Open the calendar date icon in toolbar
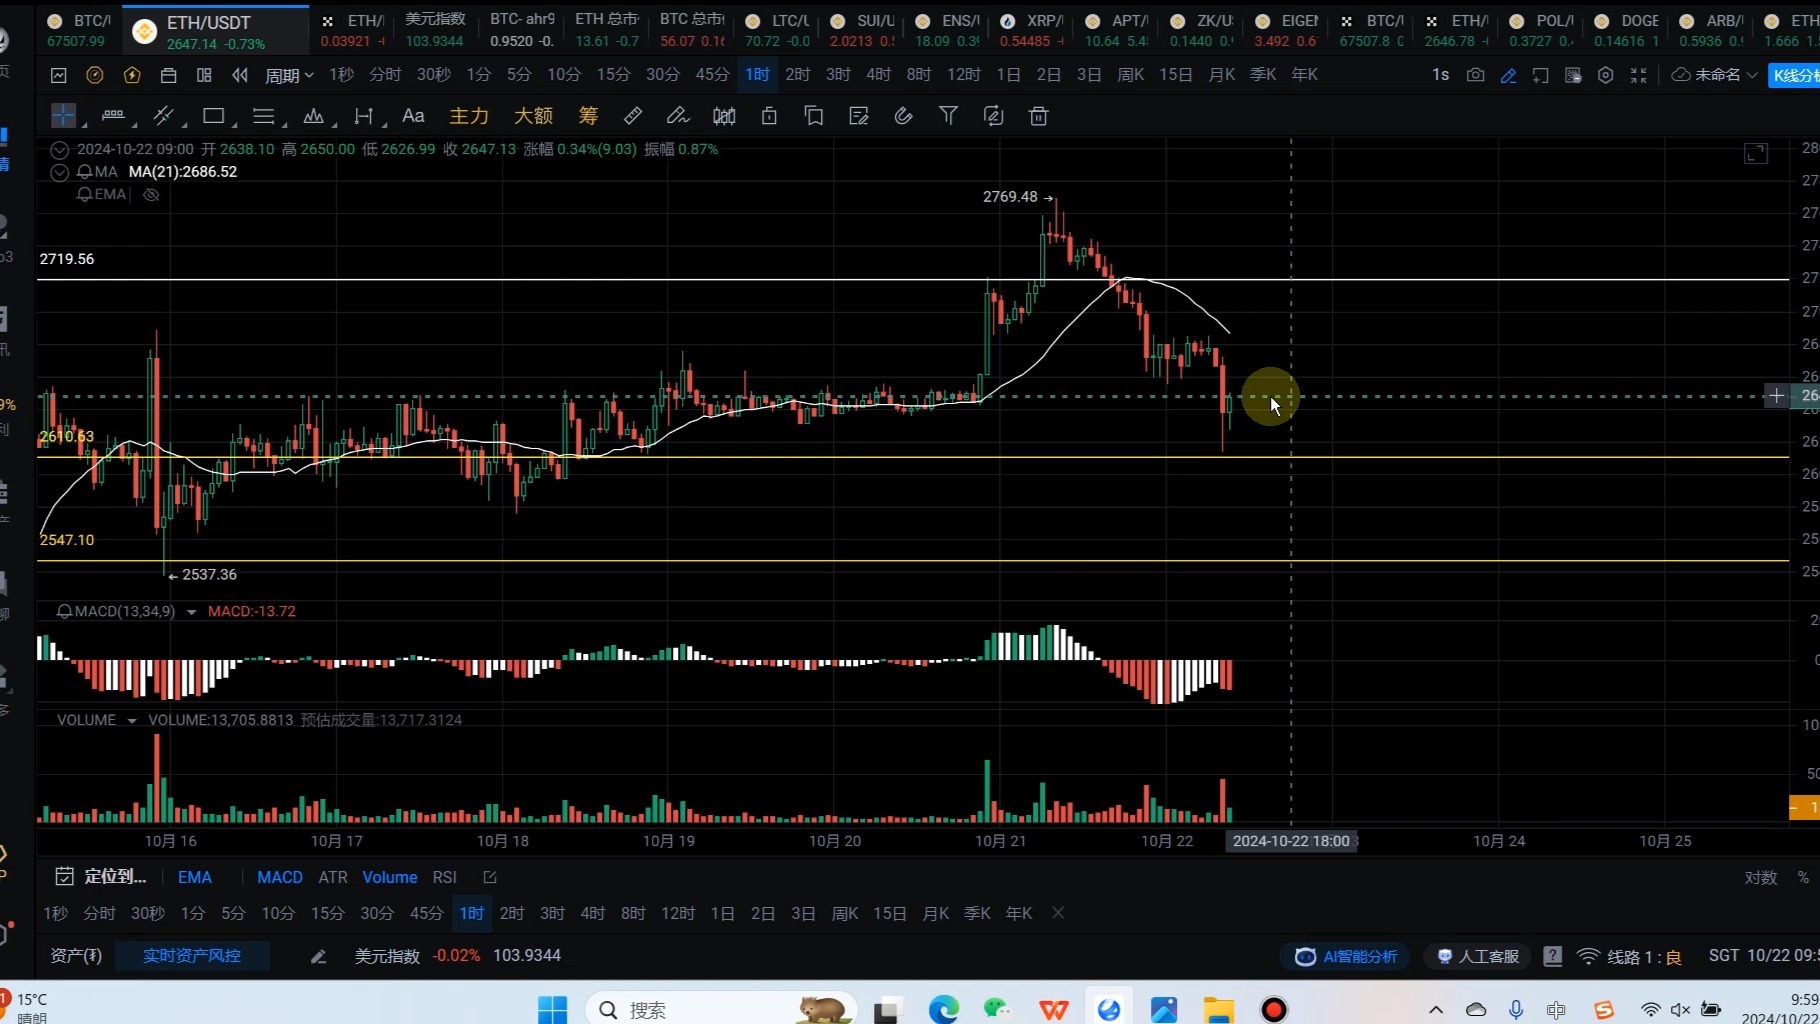Viewport: 1820px width, 1024px height. (168, 75)
